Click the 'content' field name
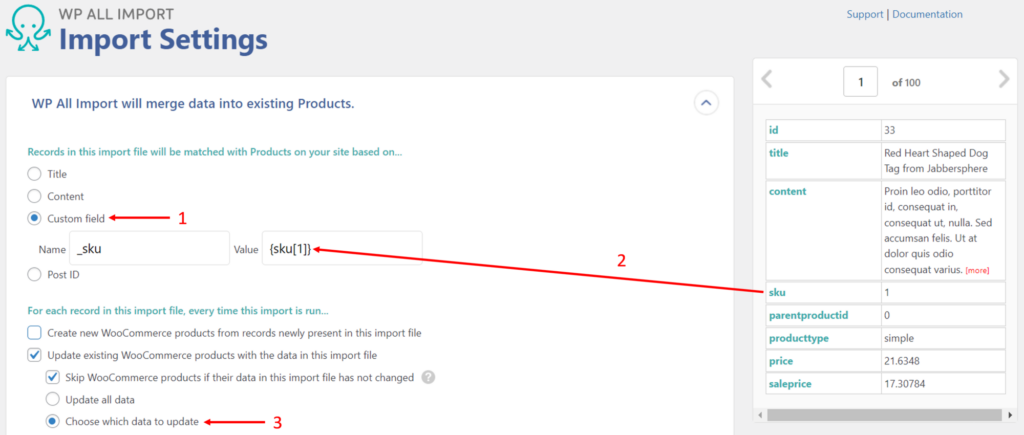 788,191
